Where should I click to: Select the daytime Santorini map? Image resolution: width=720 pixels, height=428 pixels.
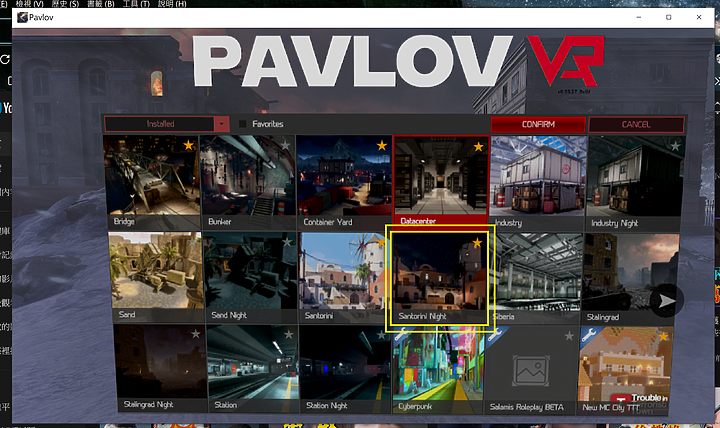[343, 278]
